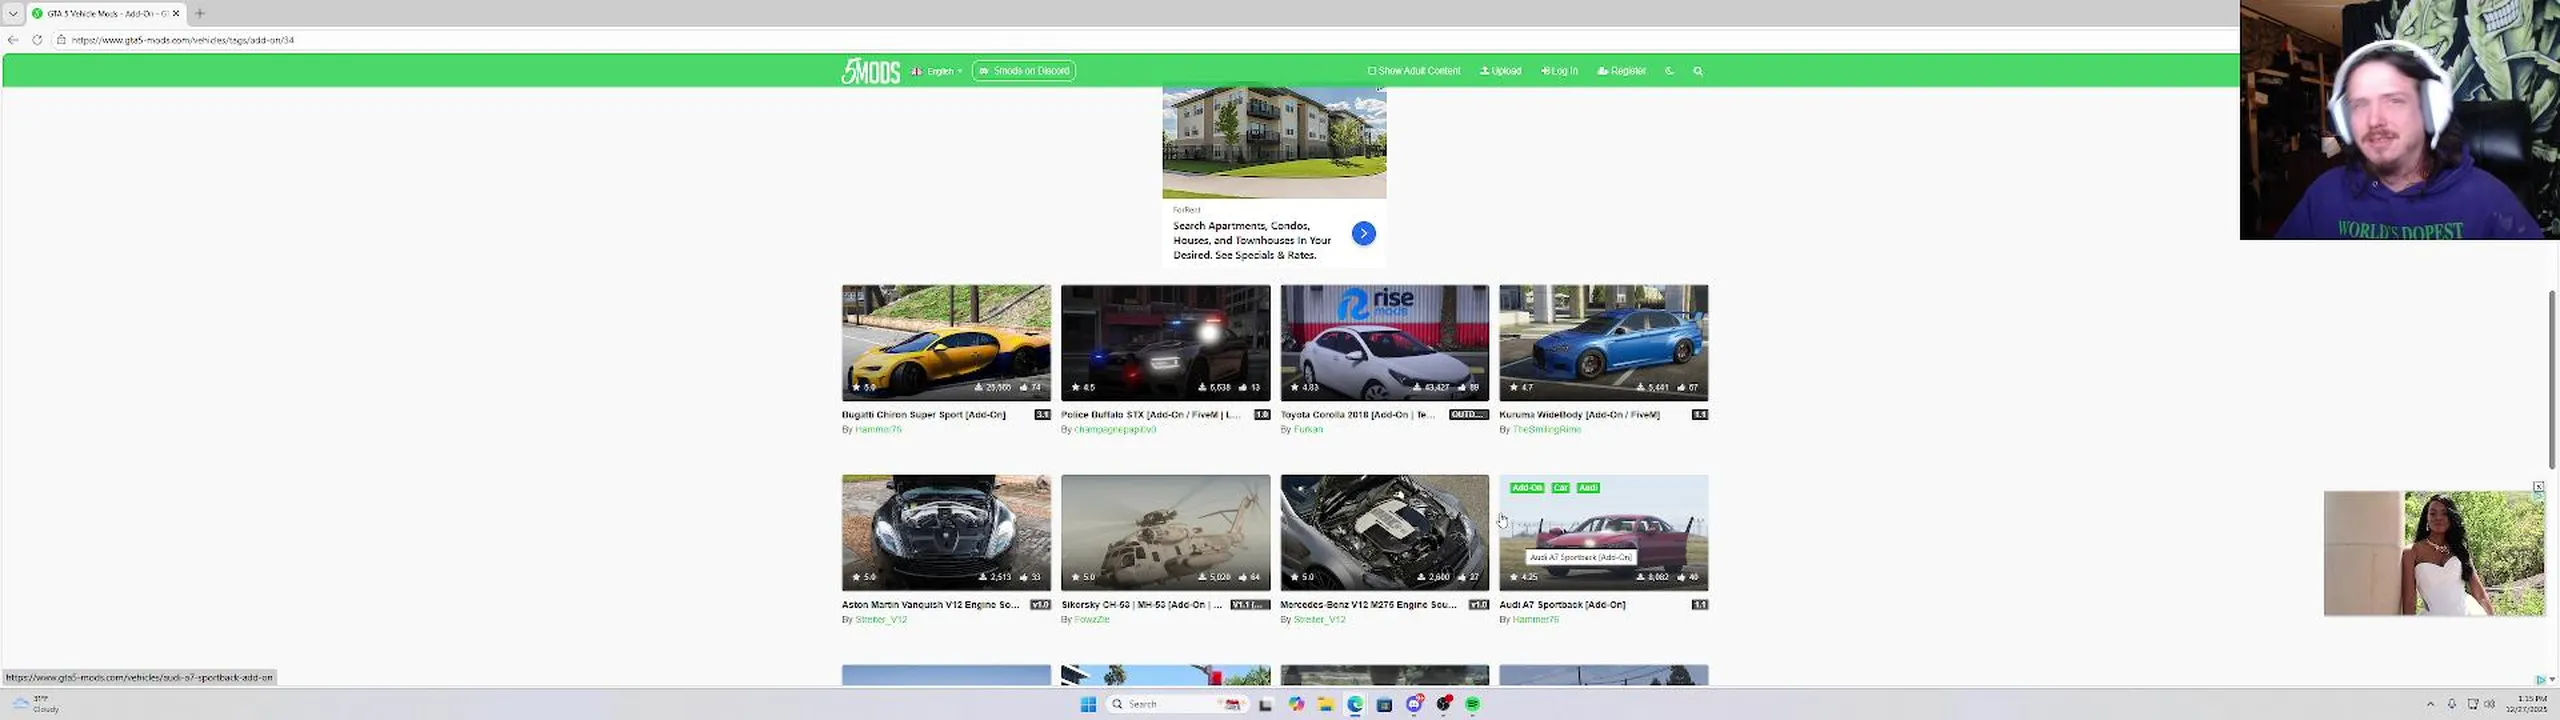
Task: Reload the page with the refresh icon
Action: [37, 40]
